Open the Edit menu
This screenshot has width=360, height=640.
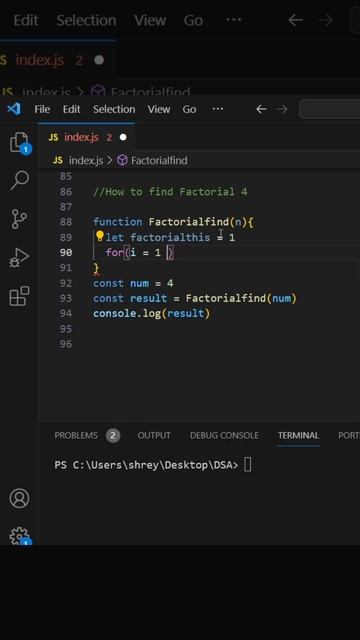71,109
